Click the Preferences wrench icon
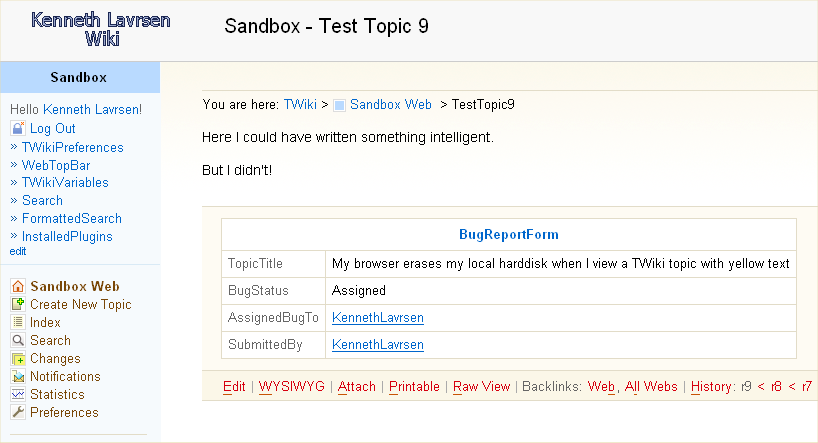This screenshot has height=443, width=818. (x=17, y=412)
